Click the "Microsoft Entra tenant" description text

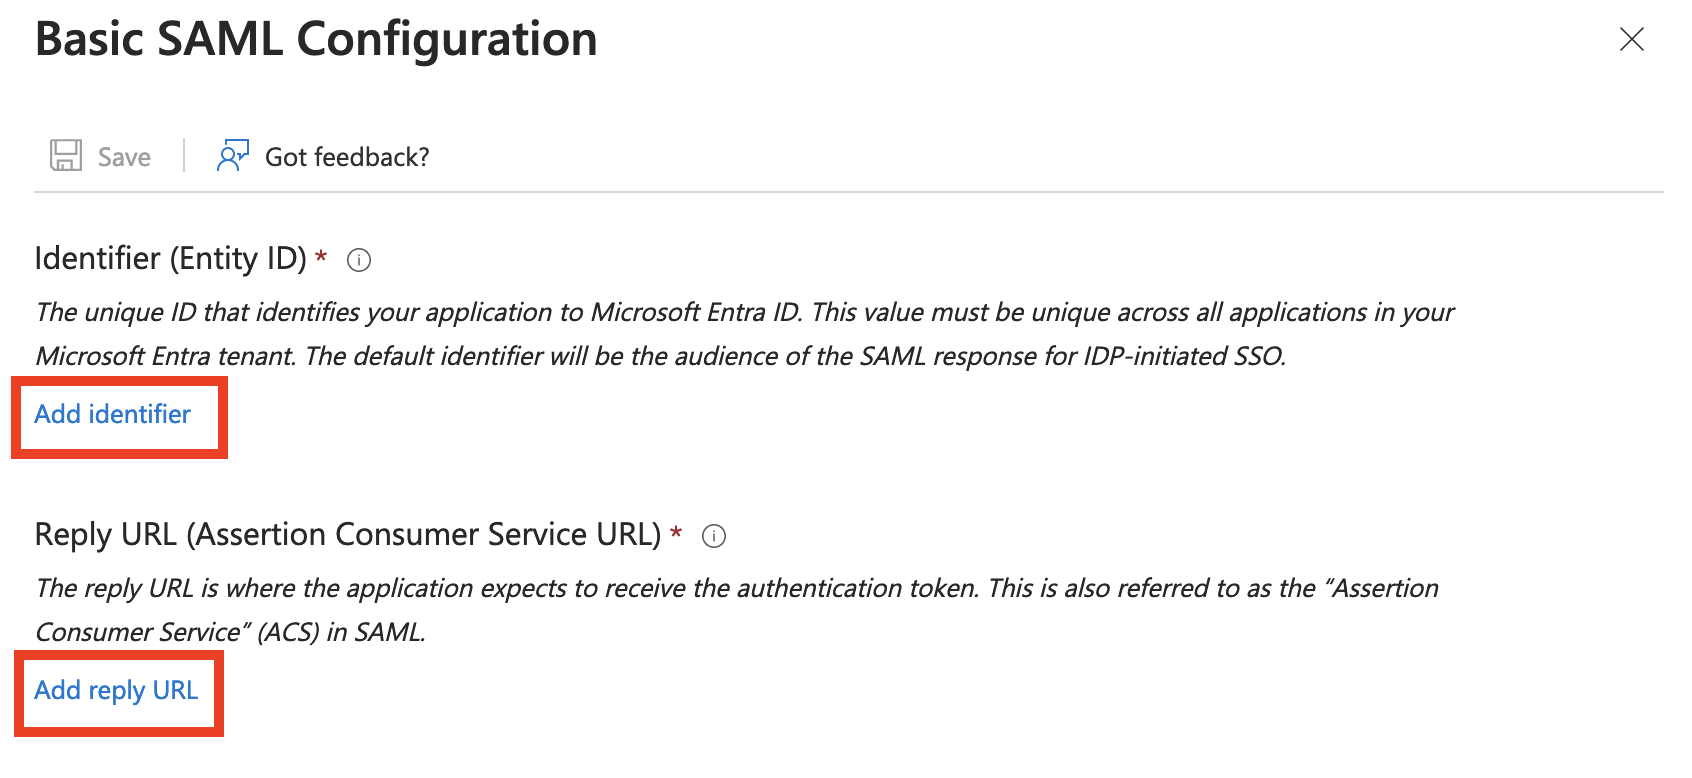pos(164,356)
